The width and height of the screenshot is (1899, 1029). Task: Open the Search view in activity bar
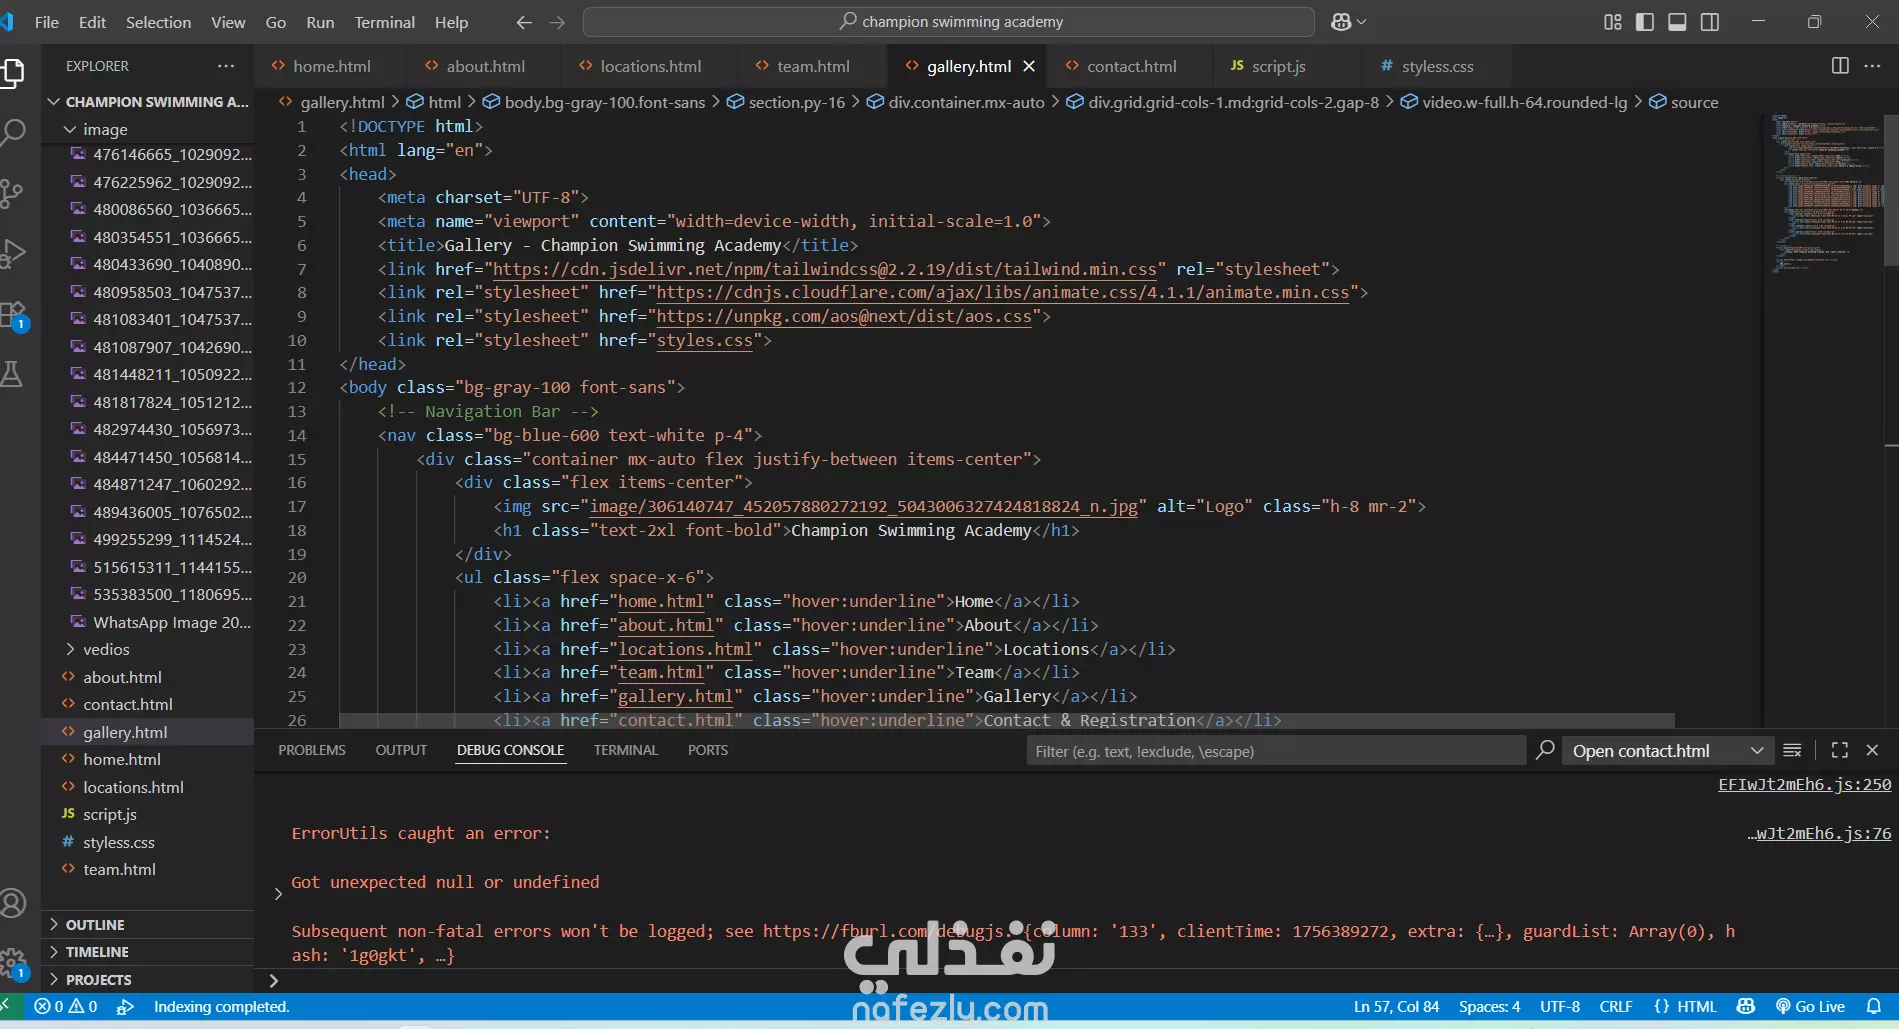[13, 132]
